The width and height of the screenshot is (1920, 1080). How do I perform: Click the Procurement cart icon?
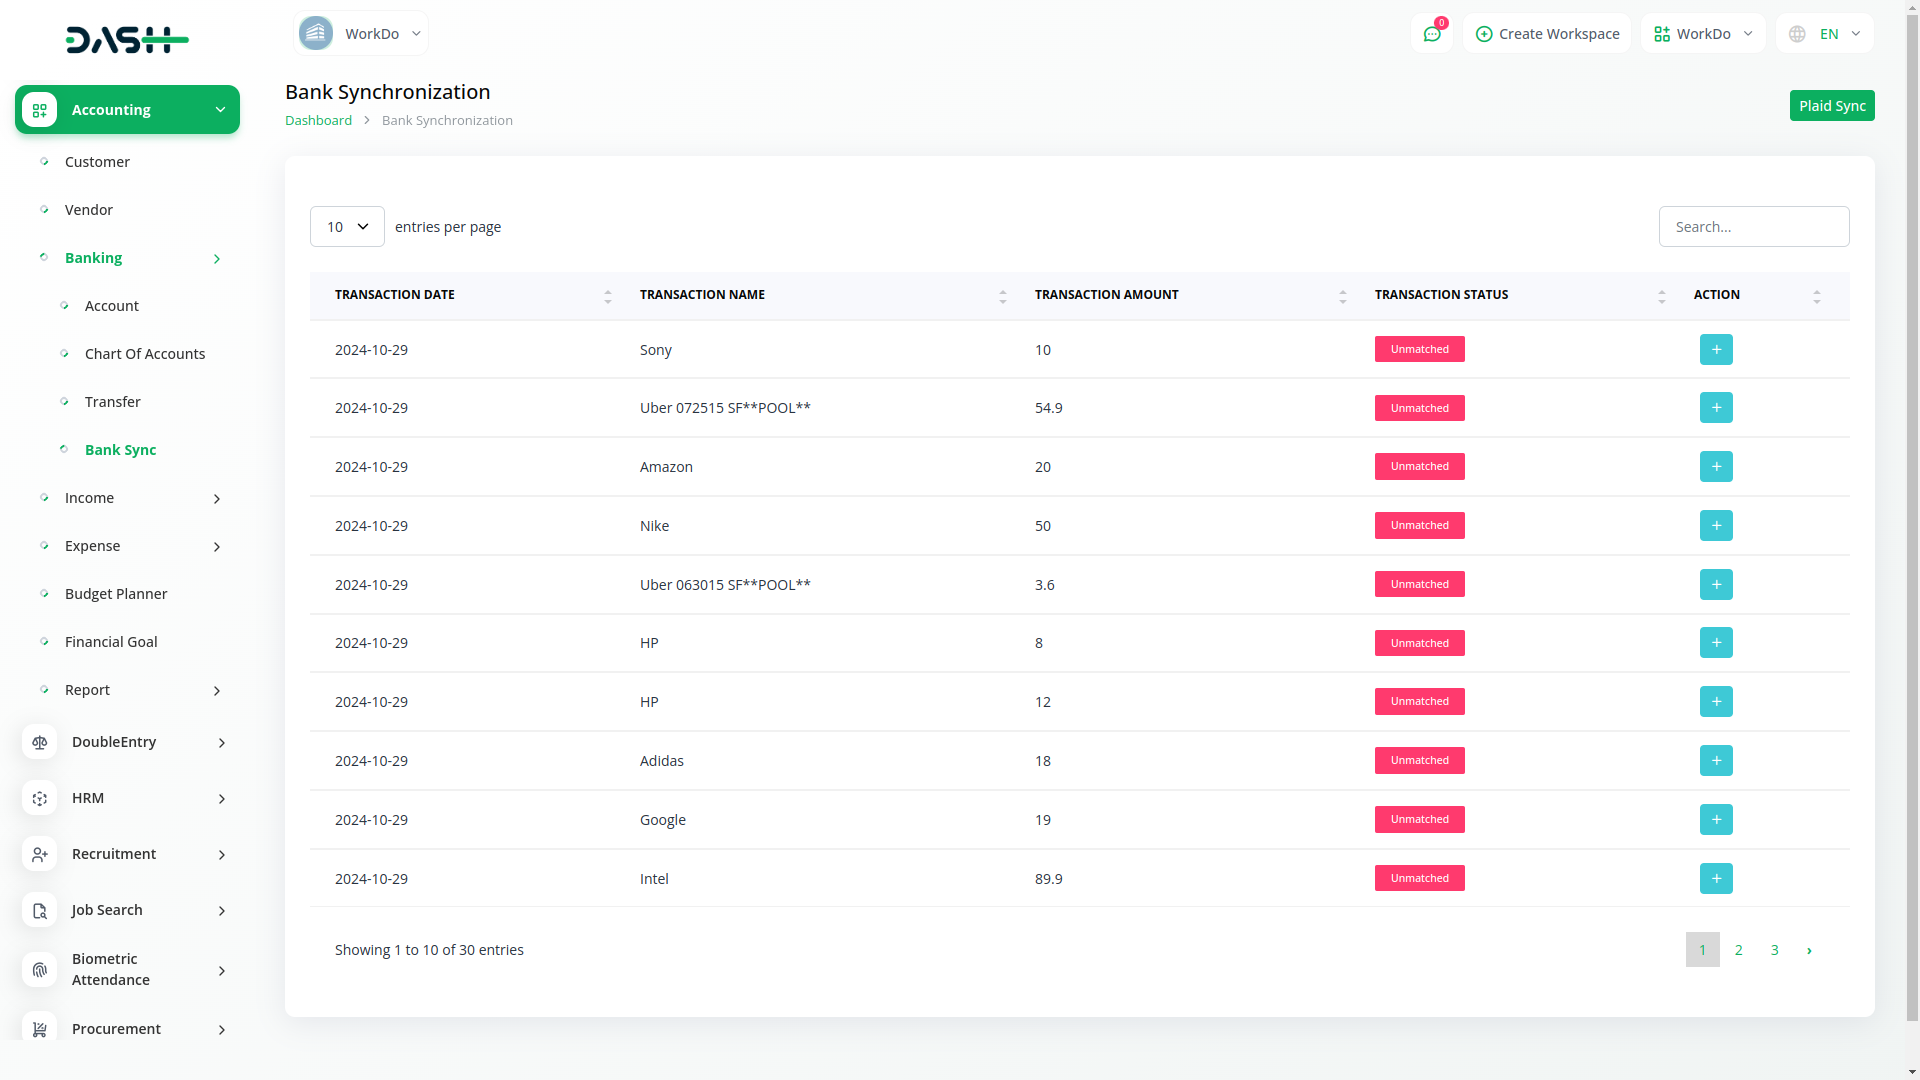click(40, 1029)
